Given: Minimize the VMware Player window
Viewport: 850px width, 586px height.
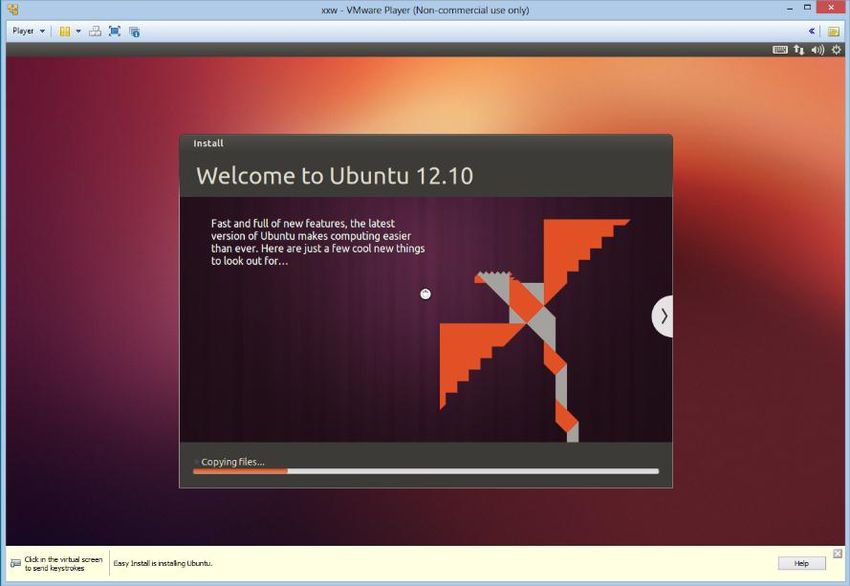Looking at the screenshot, I should point(790,9).
